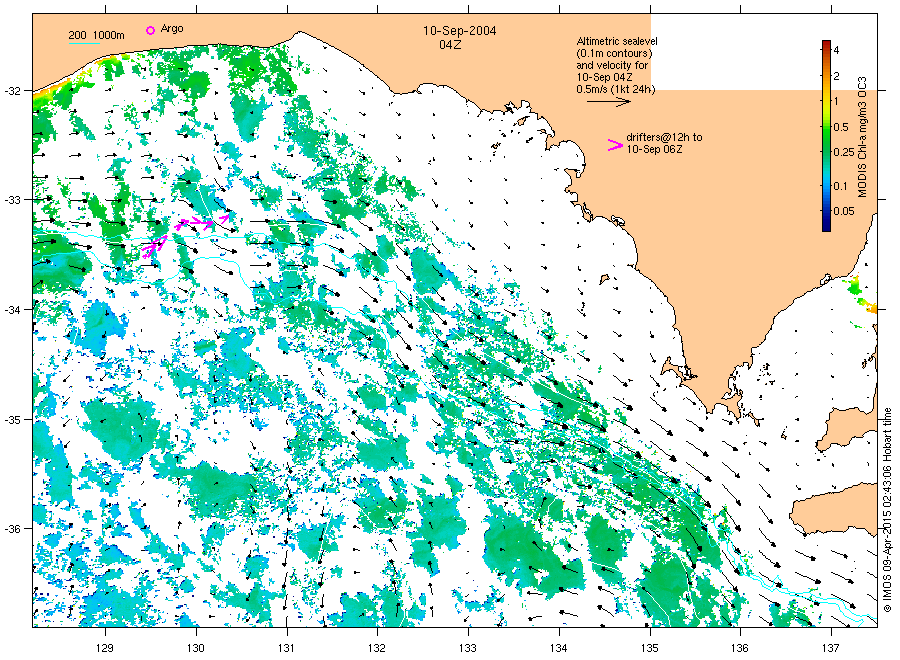Click latitude axis label '-35'

pyautogui.click(x=13, y=420)
